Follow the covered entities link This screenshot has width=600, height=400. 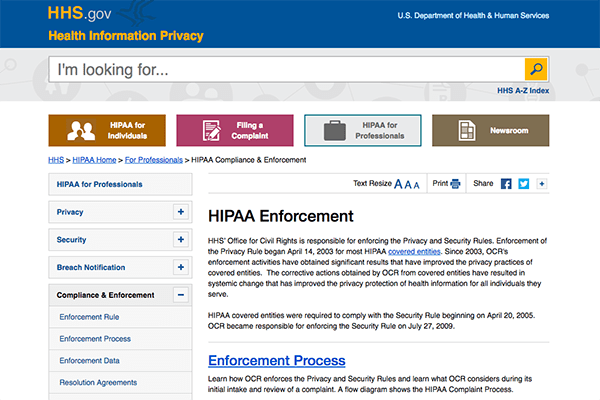point(414,251)
